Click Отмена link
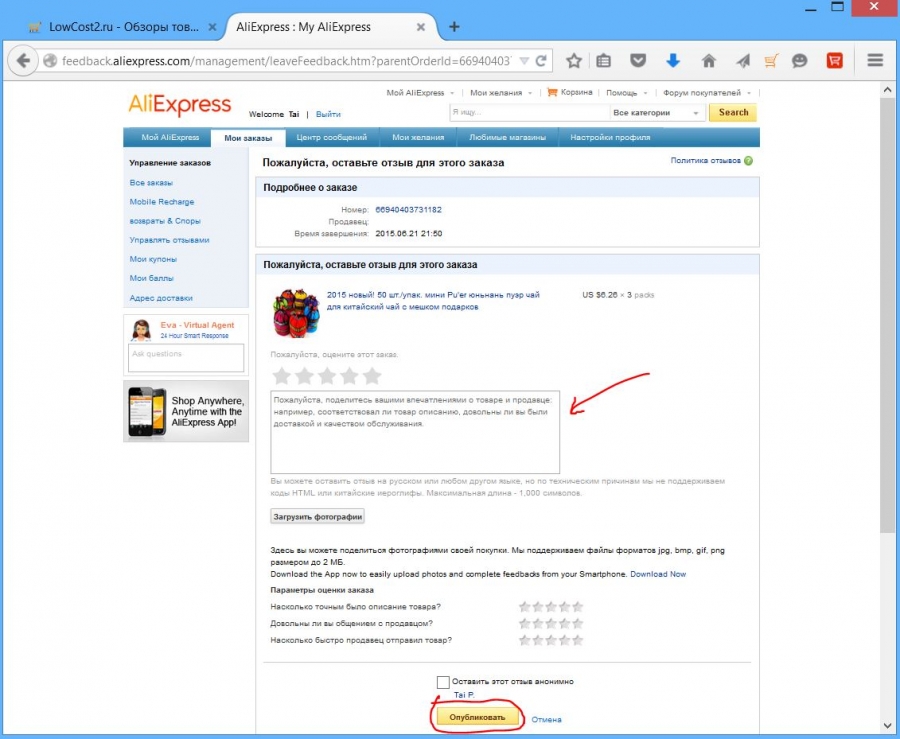This screenshot has width=900, height=739. [x=546, y=719]
